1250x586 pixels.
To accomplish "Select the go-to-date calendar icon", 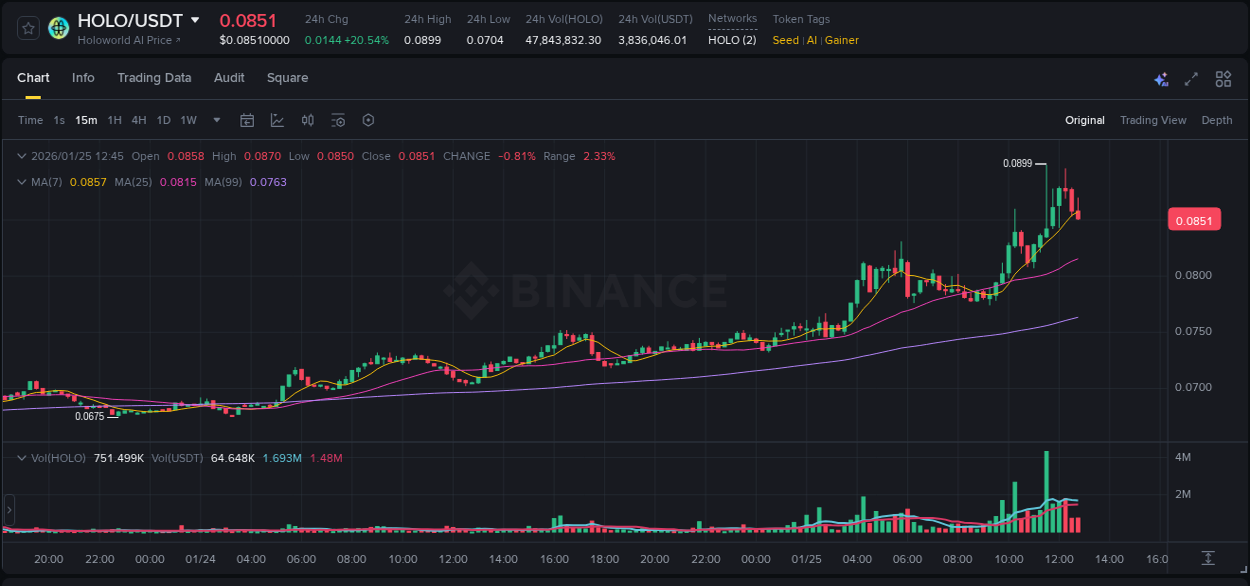I will (x=247, y=120).
